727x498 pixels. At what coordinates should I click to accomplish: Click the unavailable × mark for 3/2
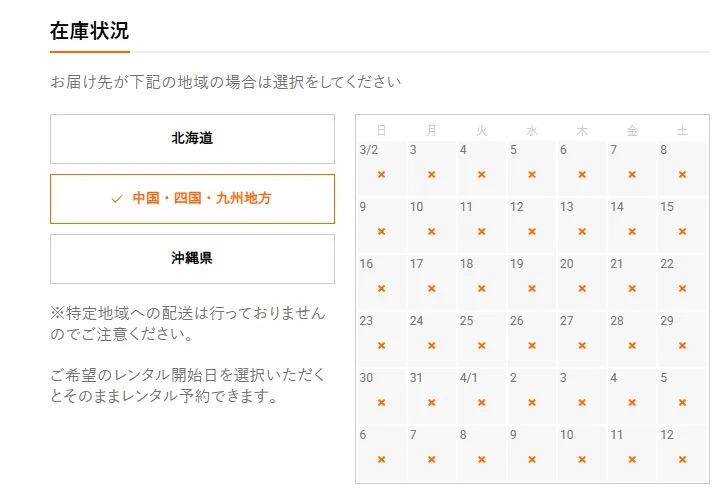coord(381,175)
